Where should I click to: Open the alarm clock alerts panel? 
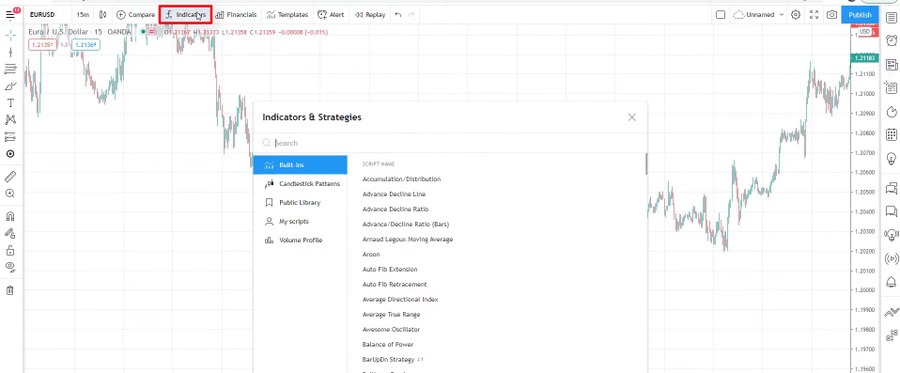pyautogui.click(x=891, y=40)
